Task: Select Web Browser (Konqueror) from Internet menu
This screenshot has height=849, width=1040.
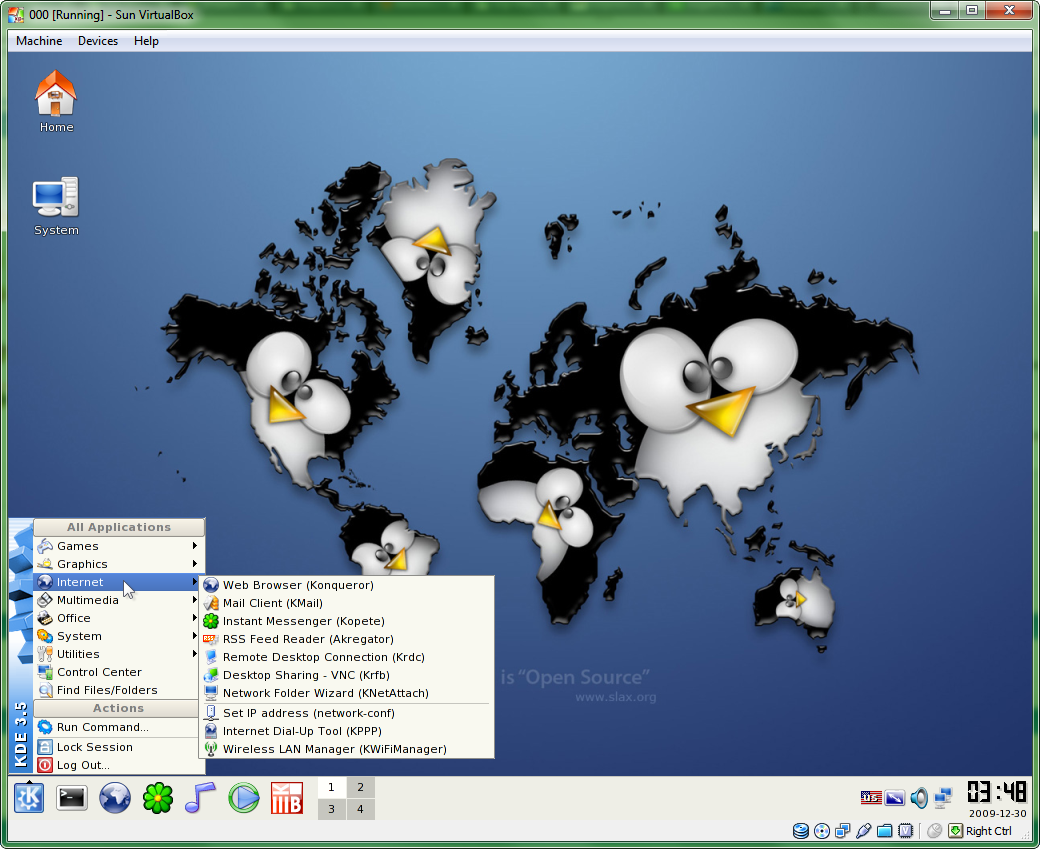Action: point(298,585)
